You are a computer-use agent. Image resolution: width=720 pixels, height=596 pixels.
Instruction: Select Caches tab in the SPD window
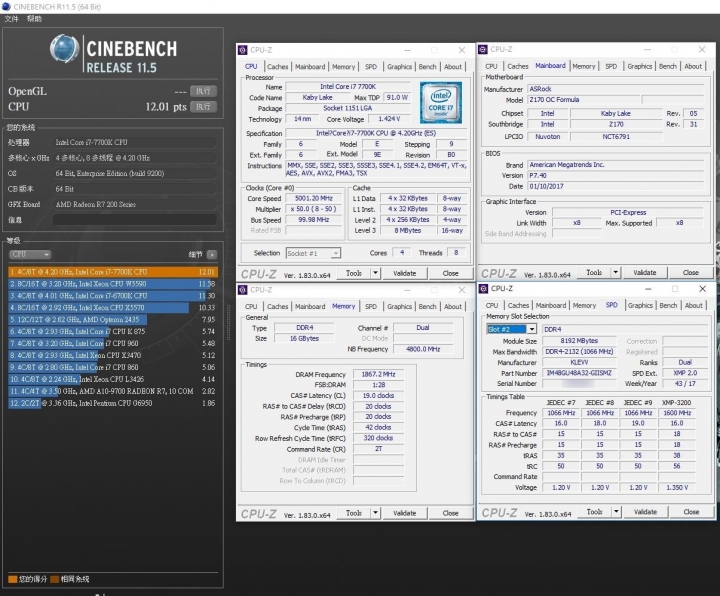click(518, 306)
